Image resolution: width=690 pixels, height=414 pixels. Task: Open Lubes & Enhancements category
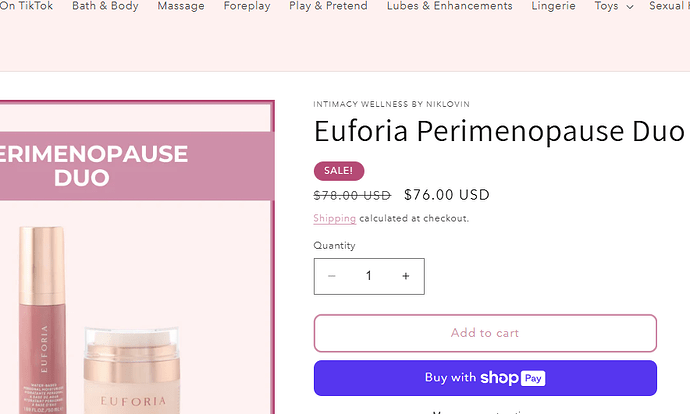[450, 6]
